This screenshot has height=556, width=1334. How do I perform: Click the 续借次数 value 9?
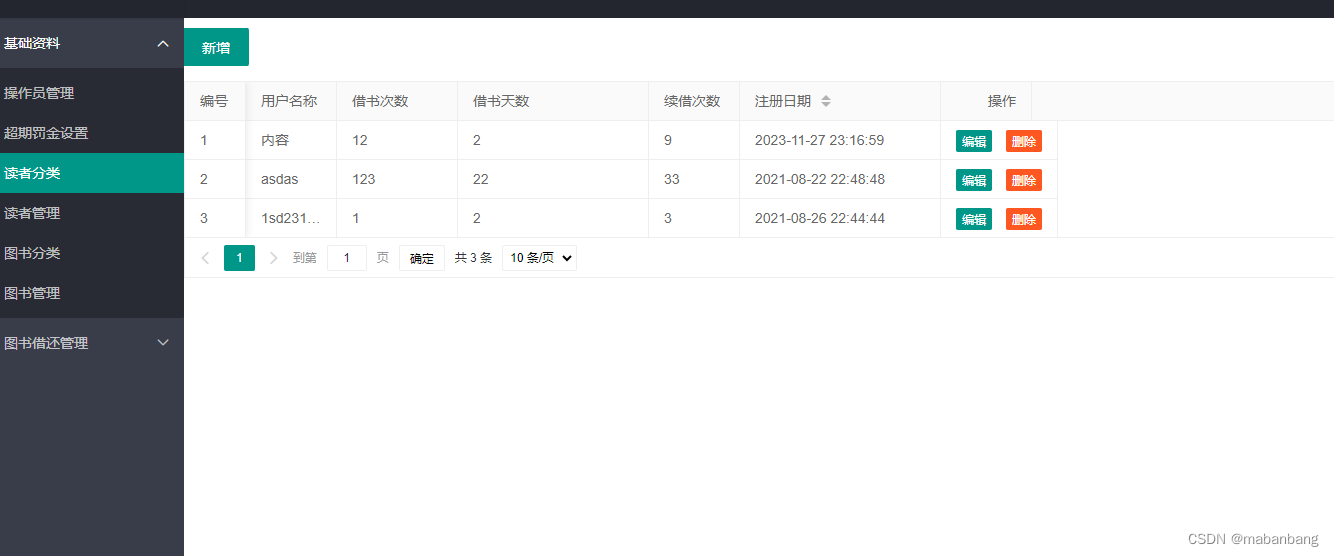click(668, 141)
